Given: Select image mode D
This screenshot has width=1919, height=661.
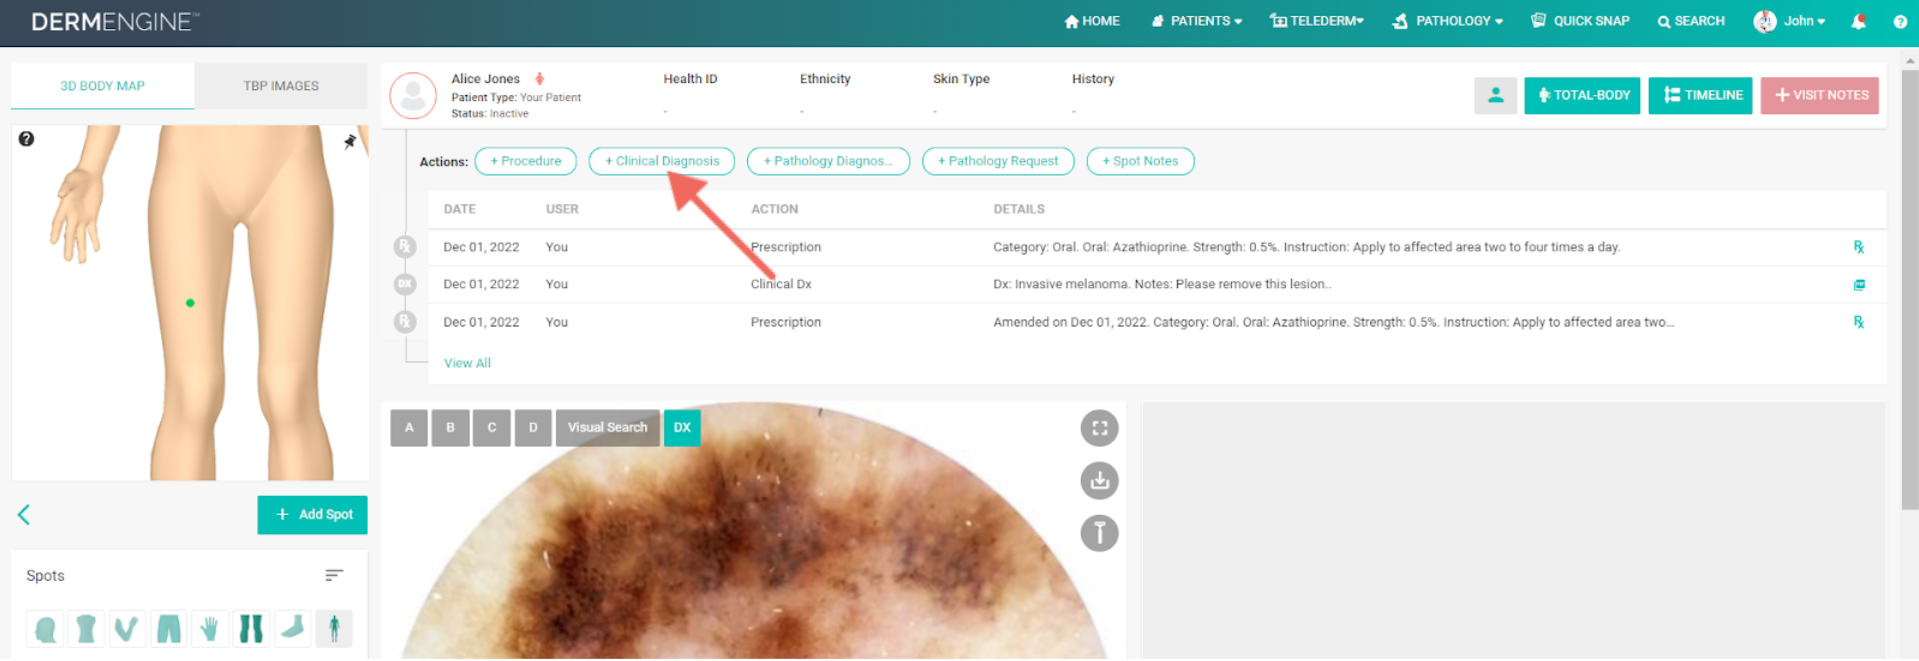Looking at the screenshot, I should tap(533, 428).
